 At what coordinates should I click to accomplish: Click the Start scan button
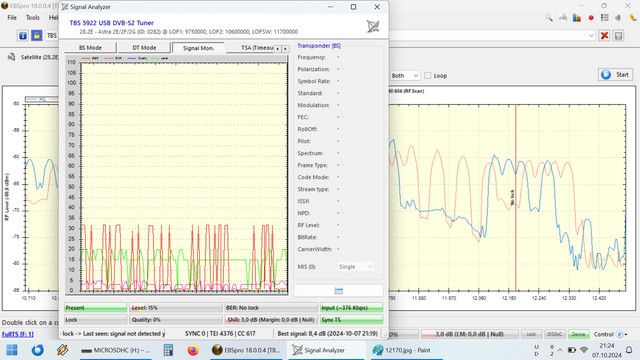coord(616,74)
